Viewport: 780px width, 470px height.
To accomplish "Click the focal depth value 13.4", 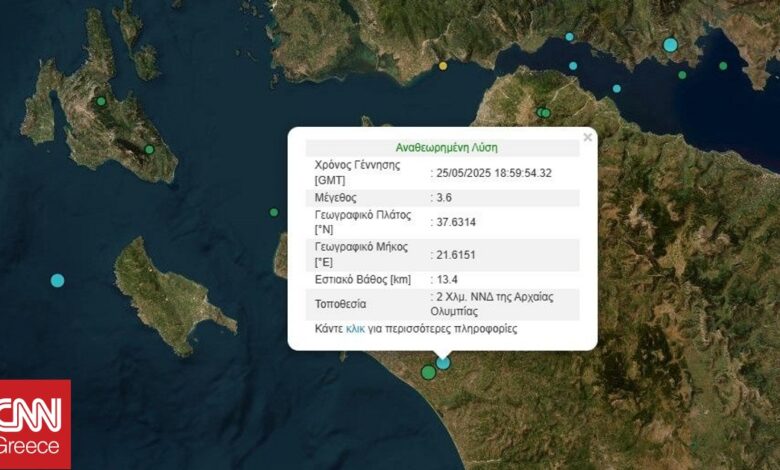I will 447,279.
